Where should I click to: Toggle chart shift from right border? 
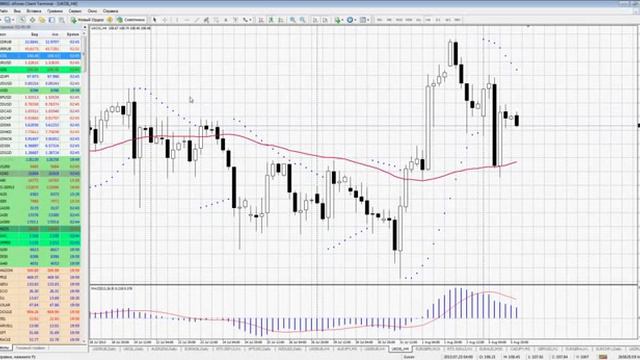(x=325, y=20)
